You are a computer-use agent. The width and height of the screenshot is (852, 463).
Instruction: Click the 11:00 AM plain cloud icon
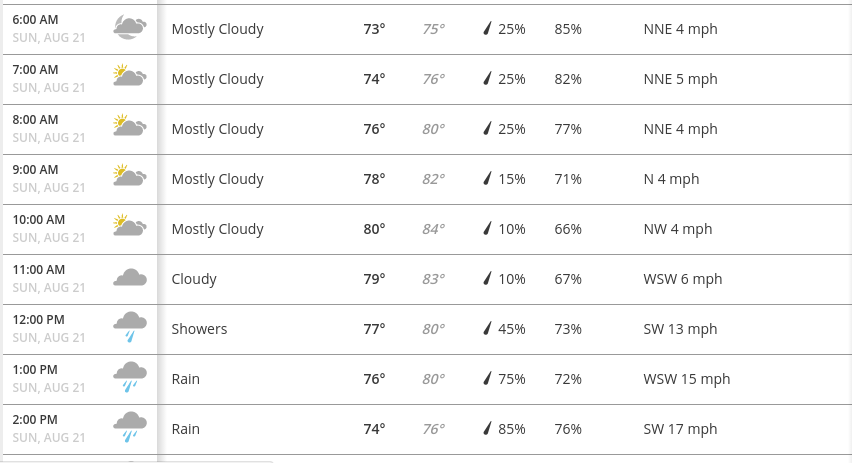pyautogui.click(x=130, y=278)
